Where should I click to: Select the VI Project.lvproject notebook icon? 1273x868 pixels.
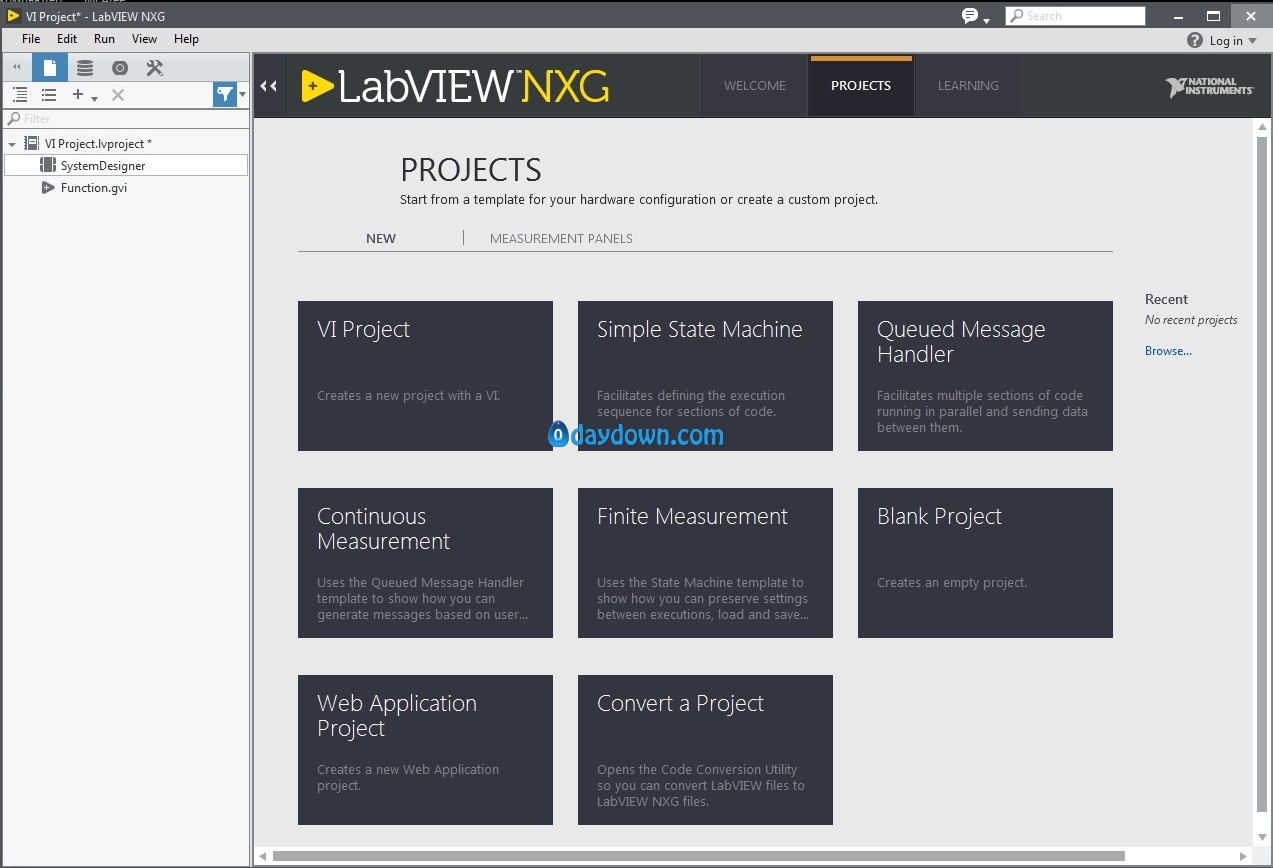[x=31, y=144]
